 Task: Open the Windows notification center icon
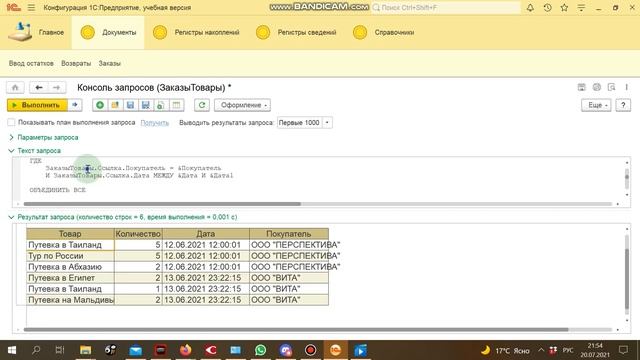click(x=623, y=350)
